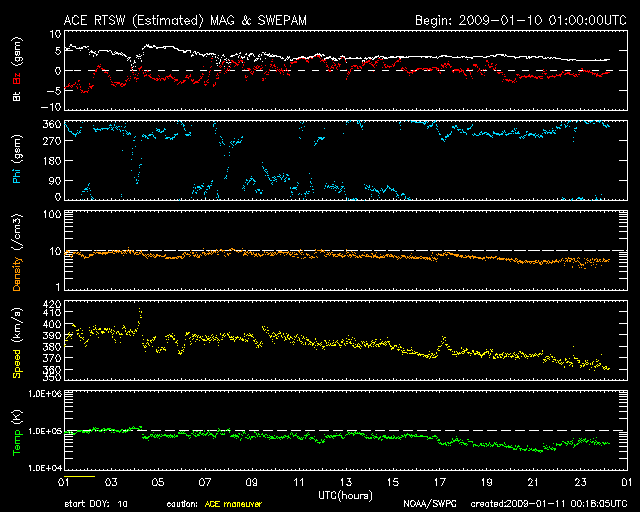Select the 10 tick on the Density axis

tap(55, 252)
